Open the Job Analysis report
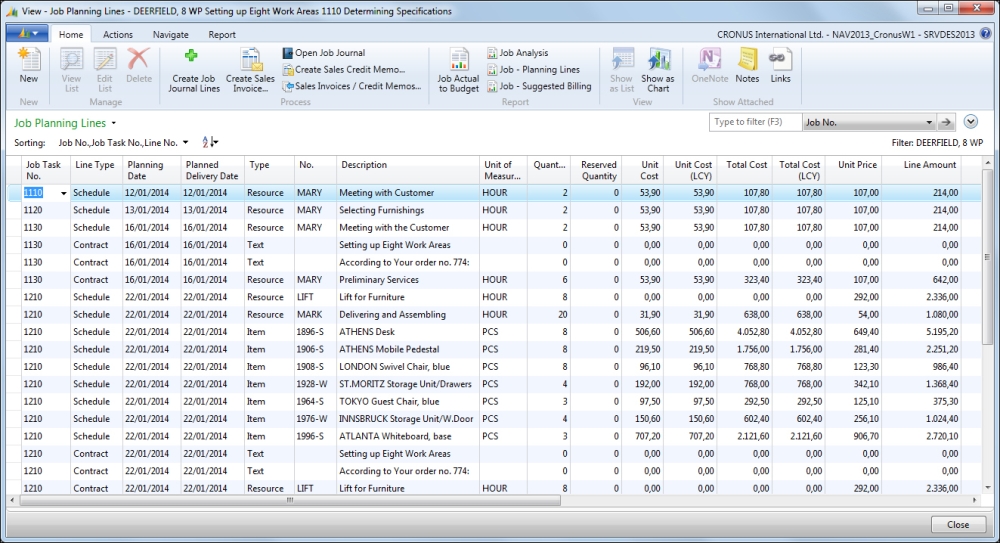1000x543 pixels. click(518, 53)
